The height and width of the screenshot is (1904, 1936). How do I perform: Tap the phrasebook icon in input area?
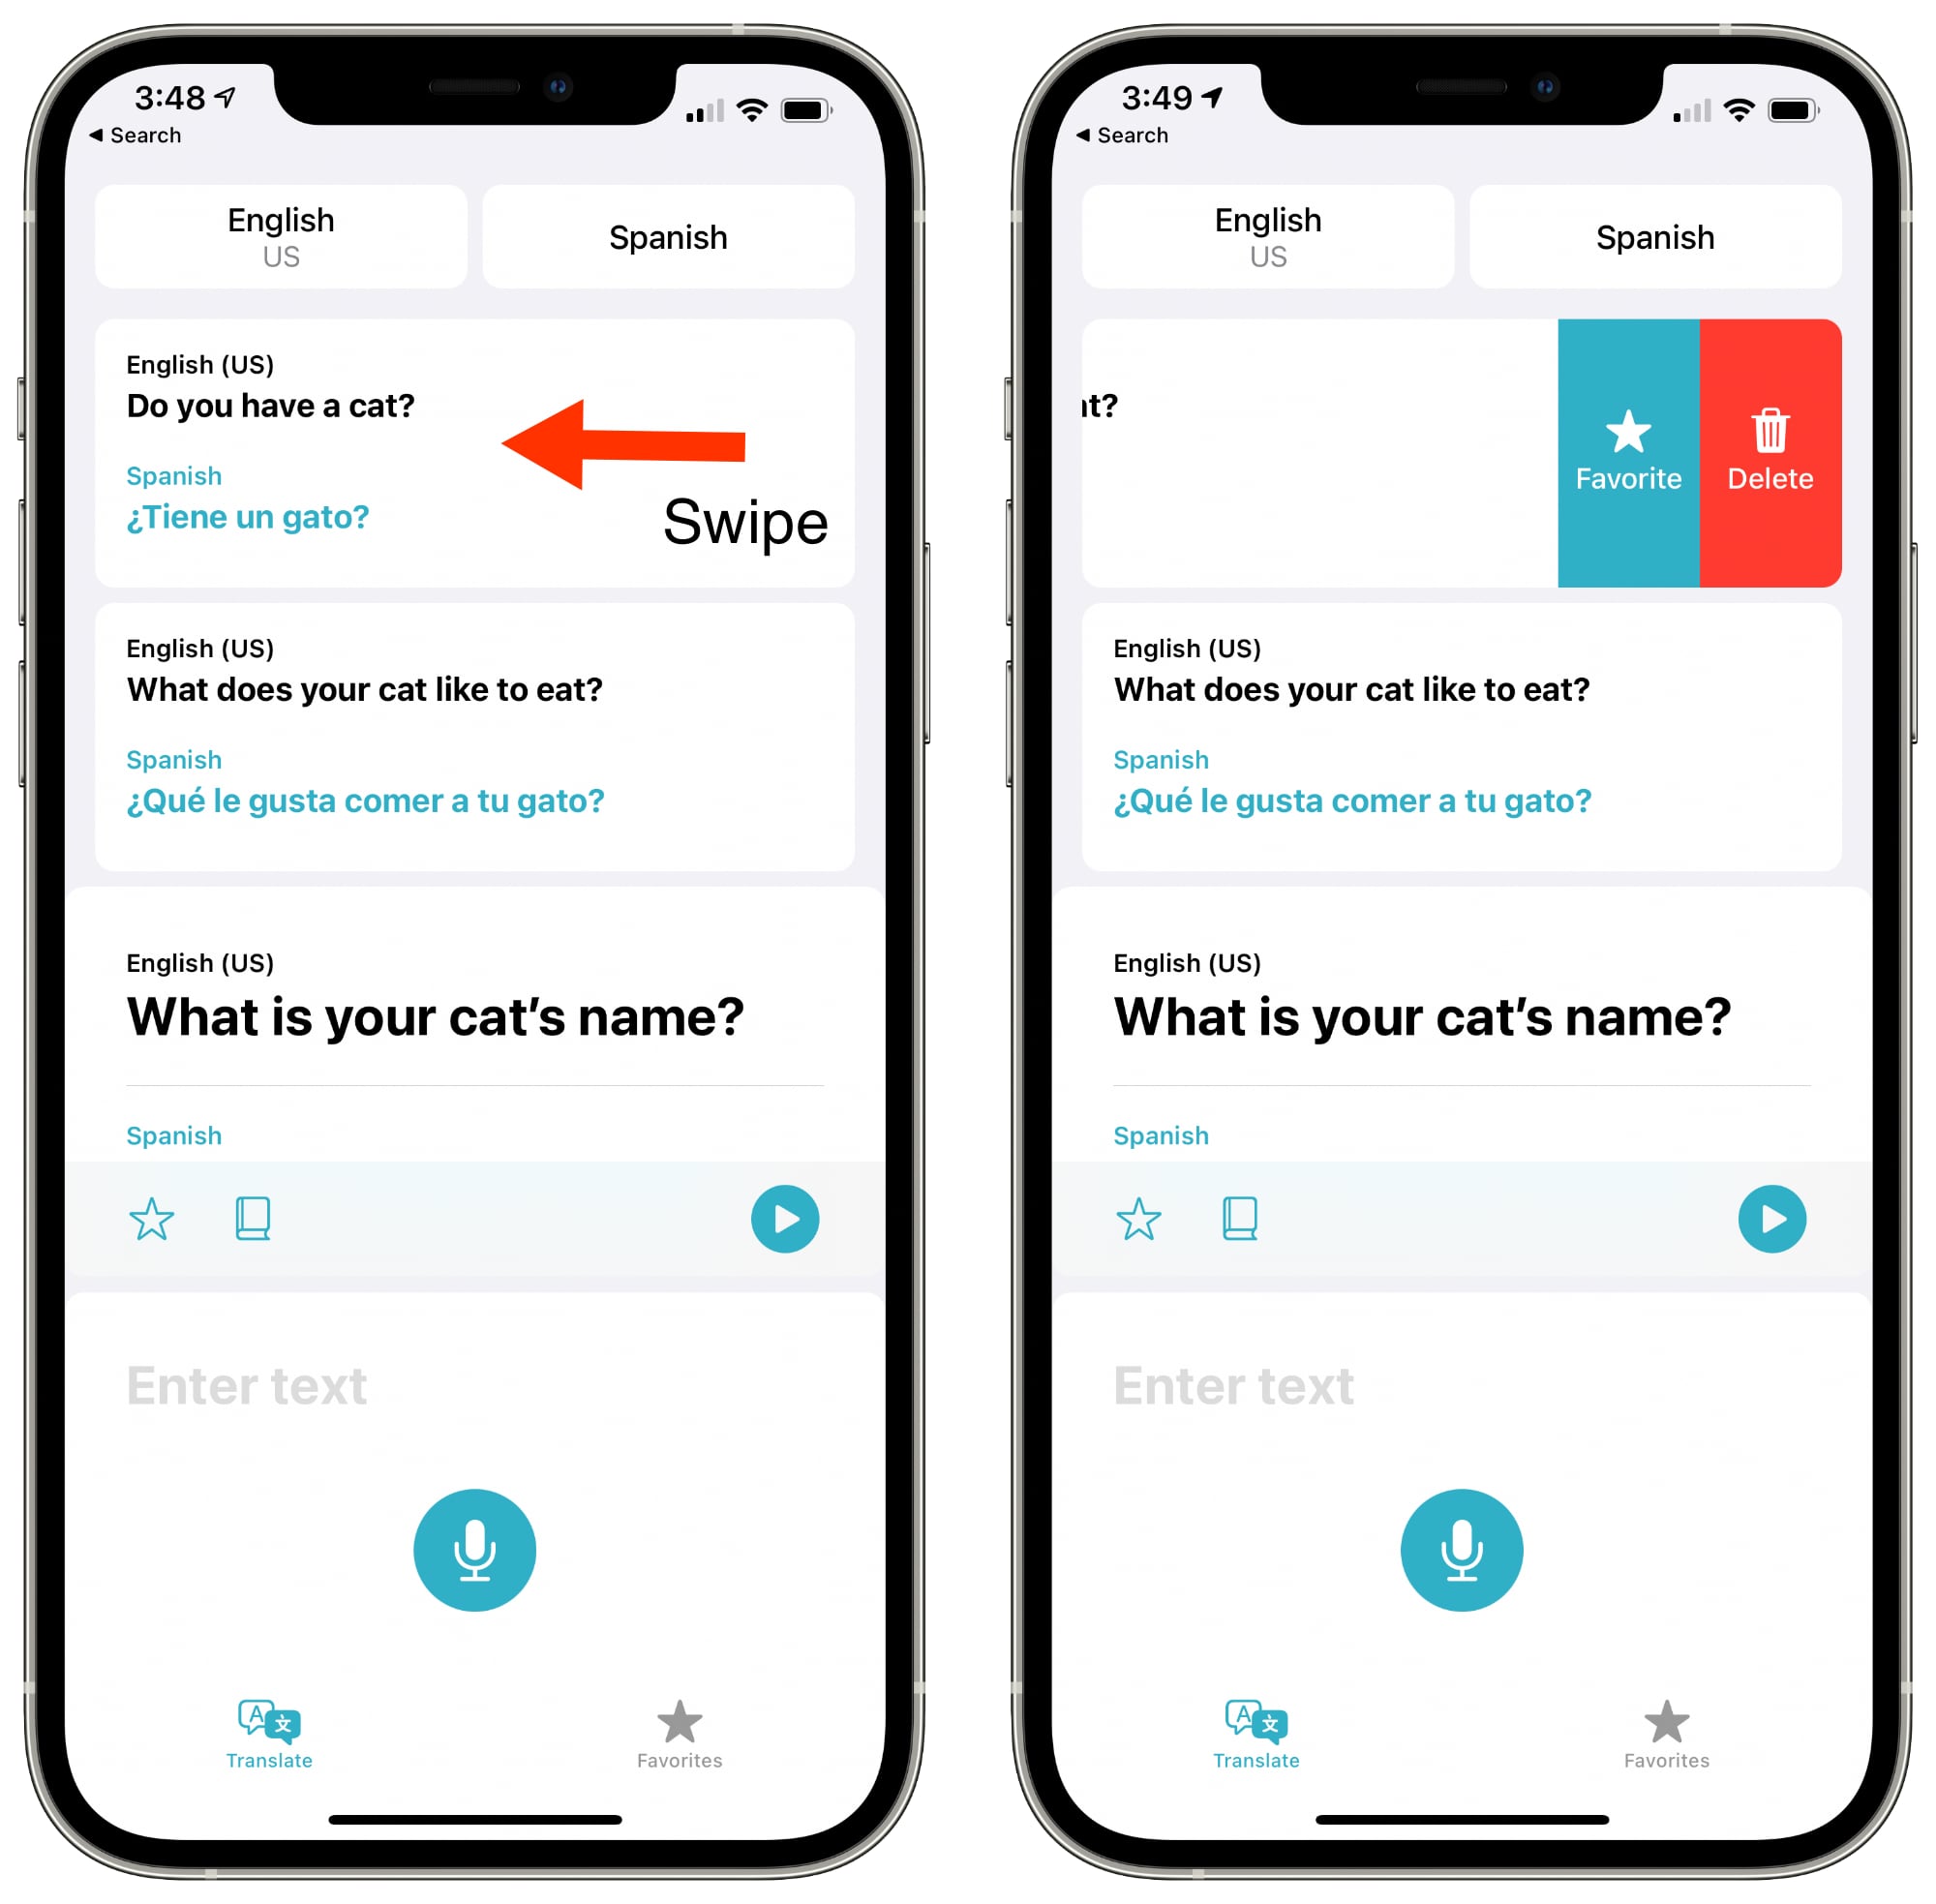tap(250, 1217)
